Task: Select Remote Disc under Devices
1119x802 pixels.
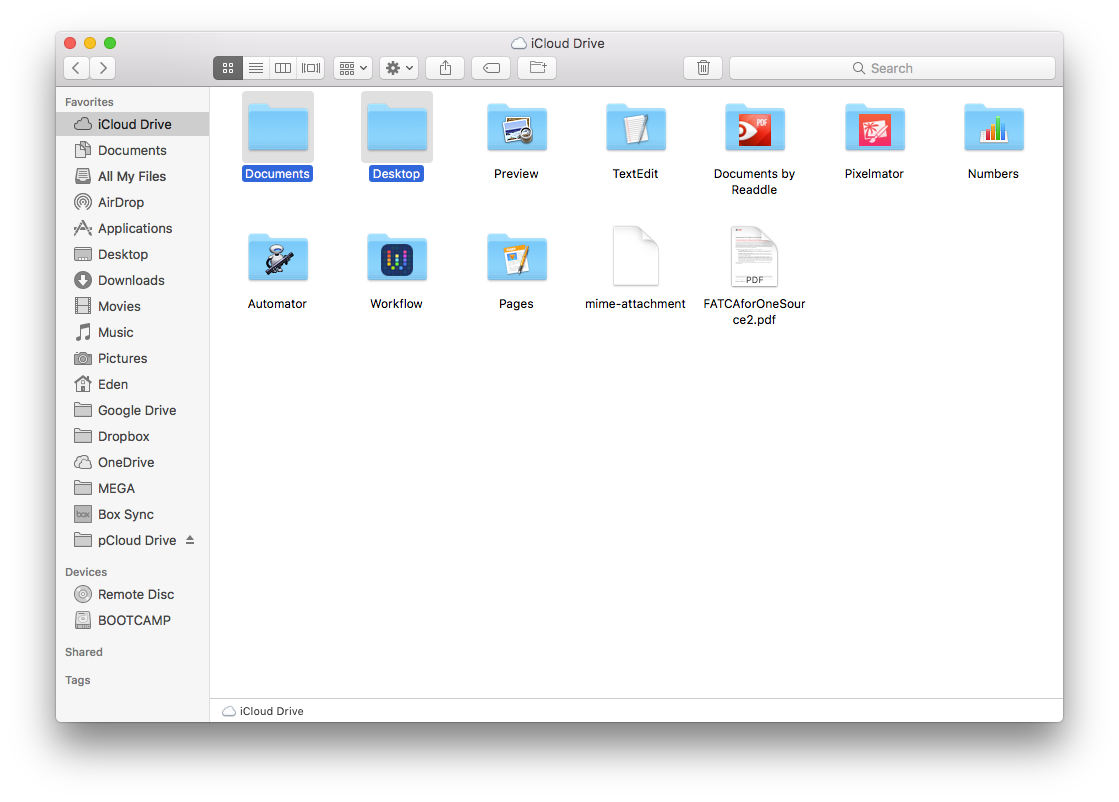Action: (133, 594)
